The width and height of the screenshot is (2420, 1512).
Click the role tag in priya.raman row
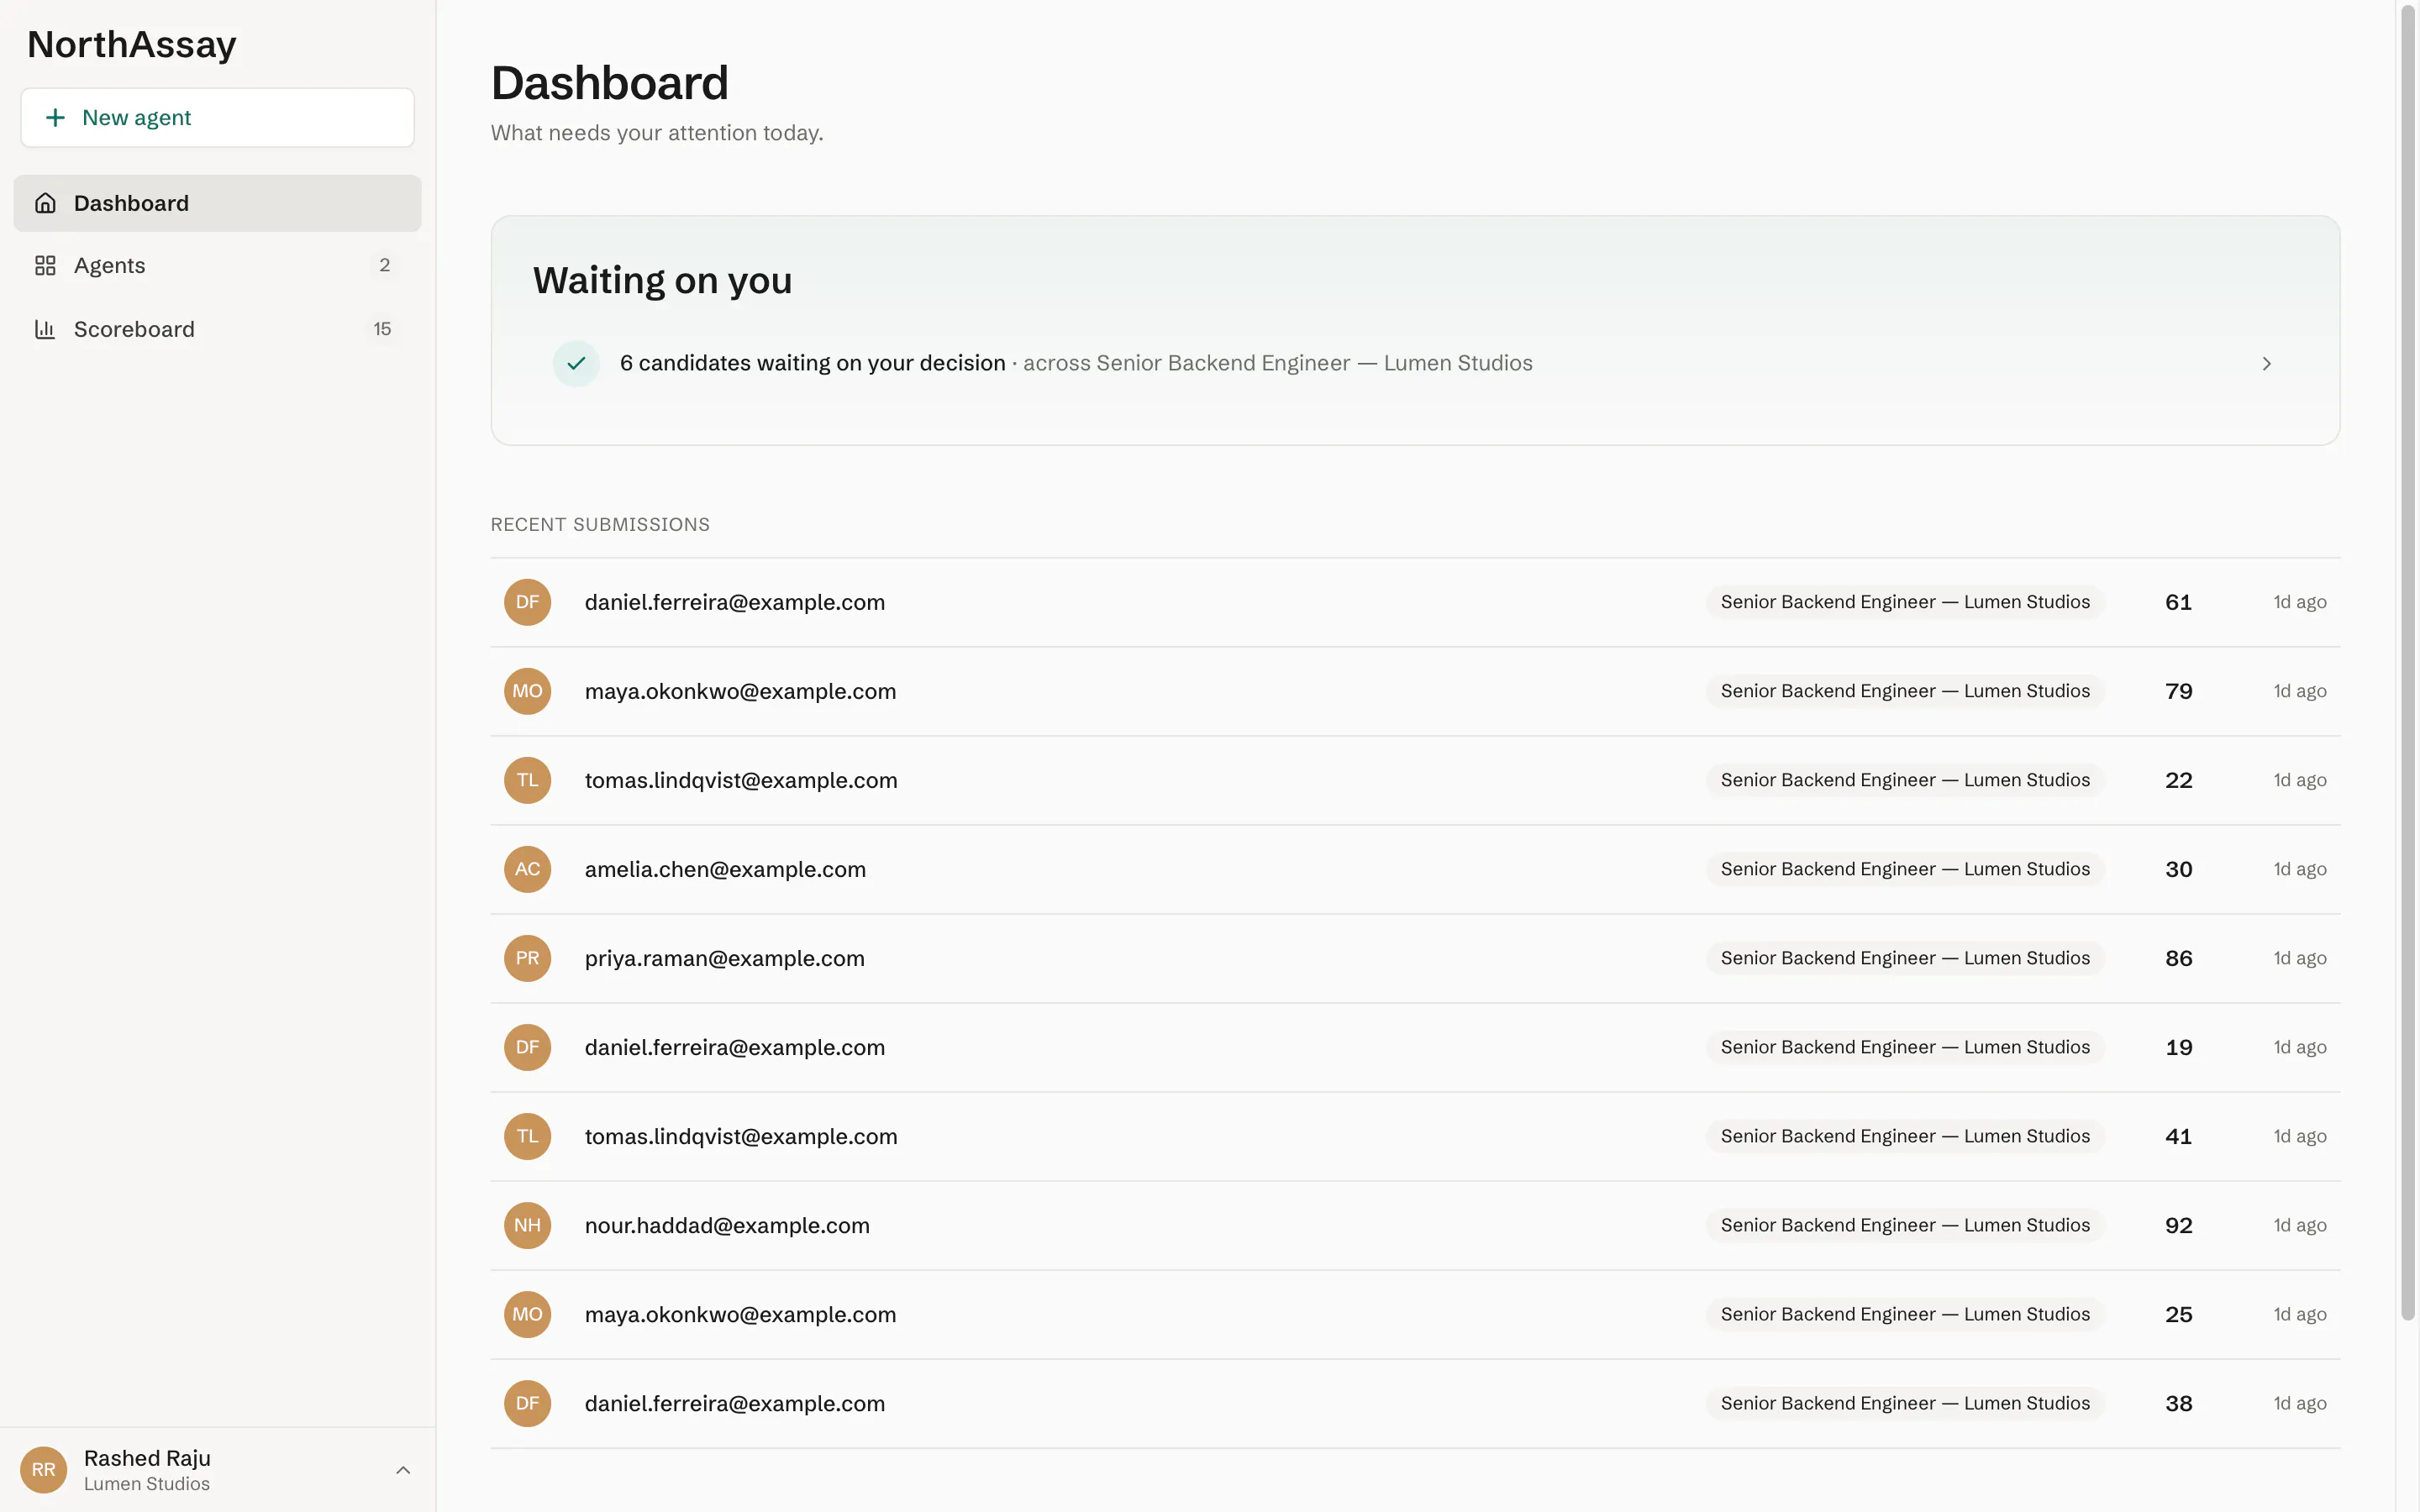pyautogui.click(x=1905, y=958)
